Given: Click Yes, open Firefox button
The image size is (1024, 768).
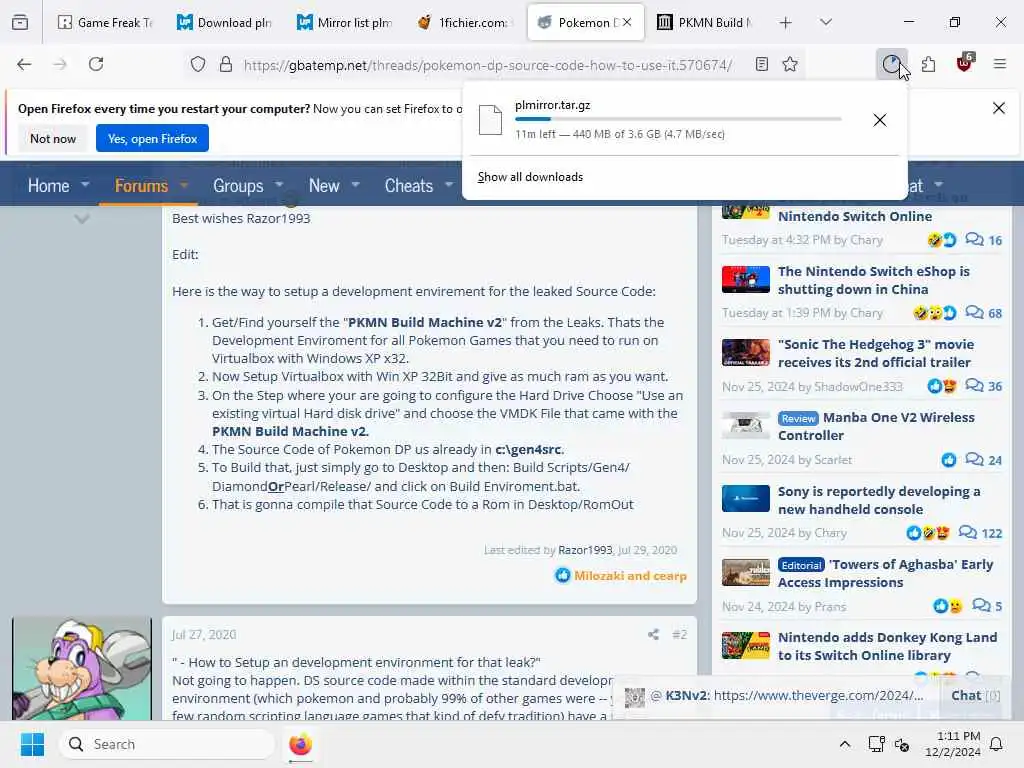Looking at the screenshot, I should pos(152,138).
